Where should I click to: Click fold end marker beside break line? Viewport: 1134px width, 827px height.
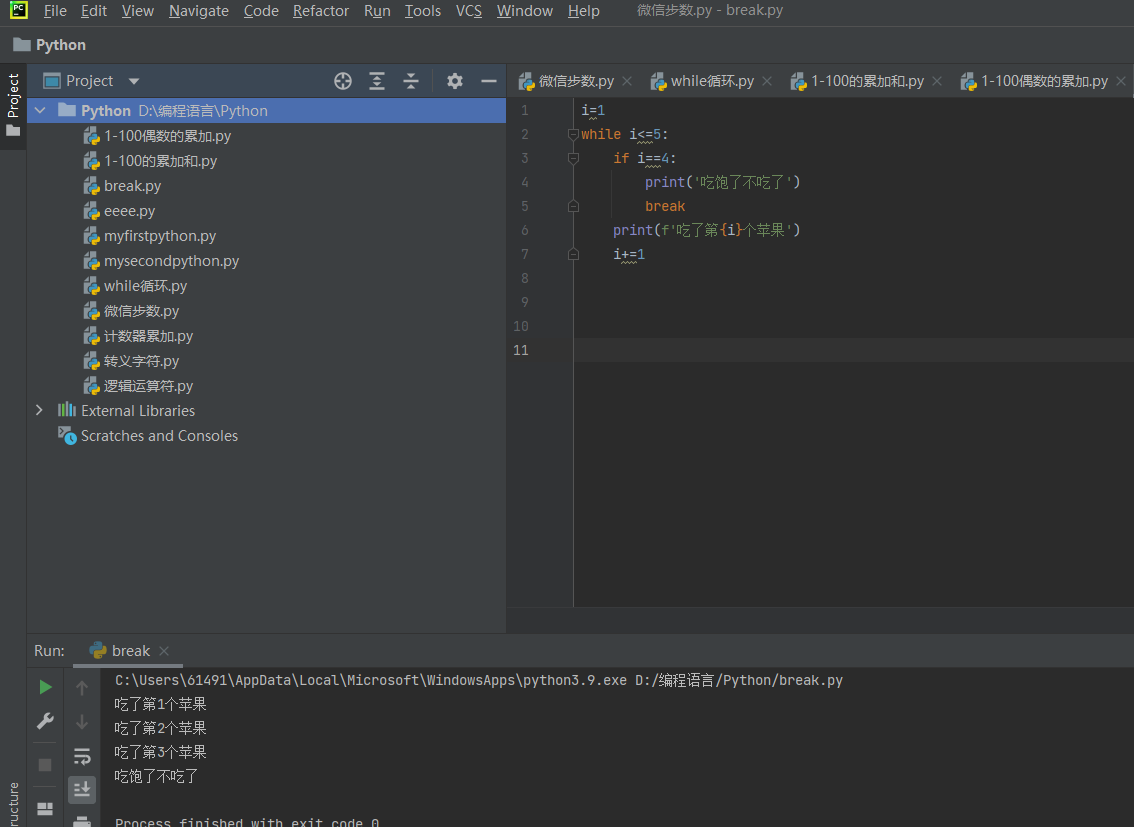click(x=573, y=206)
